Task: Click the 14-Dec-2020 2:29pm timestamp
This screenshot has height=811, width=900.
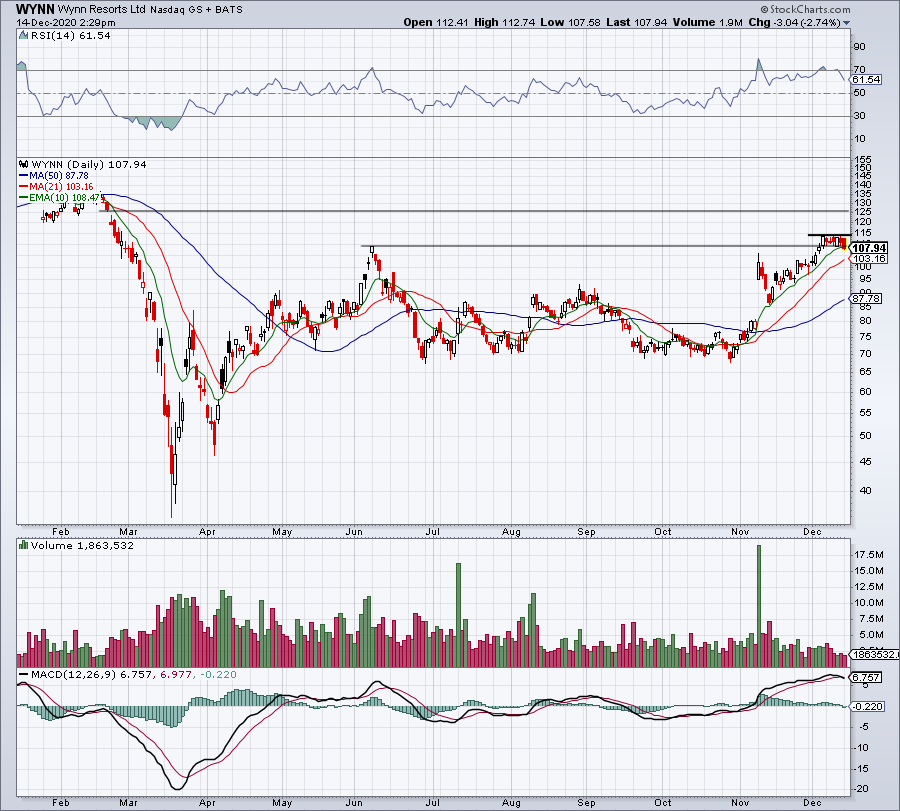Action: pyautogui.click(x=65, y=23)
